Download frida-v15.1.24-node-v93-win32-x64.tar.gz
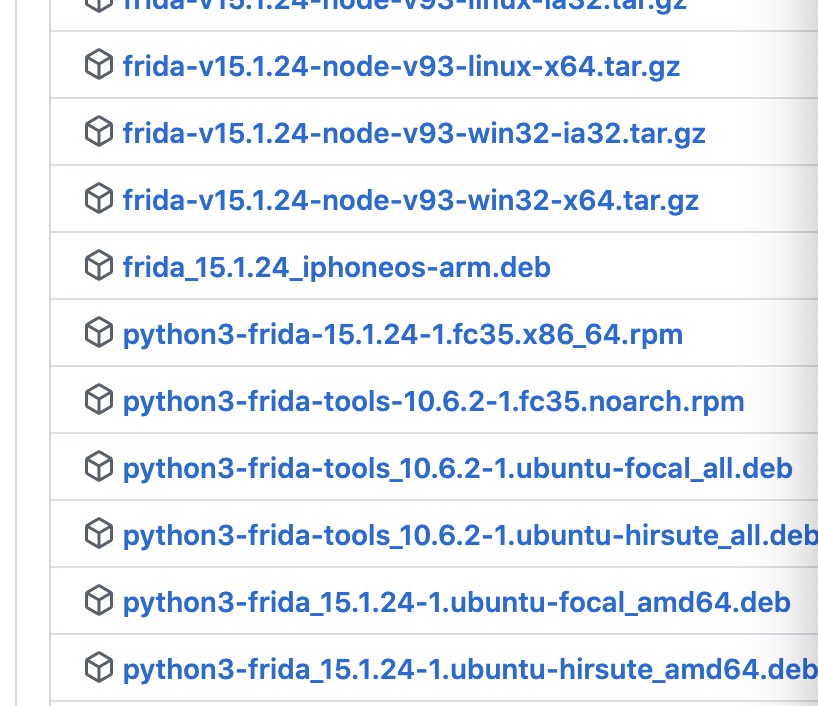The image size is (818, 706). [x=410, y=201]
